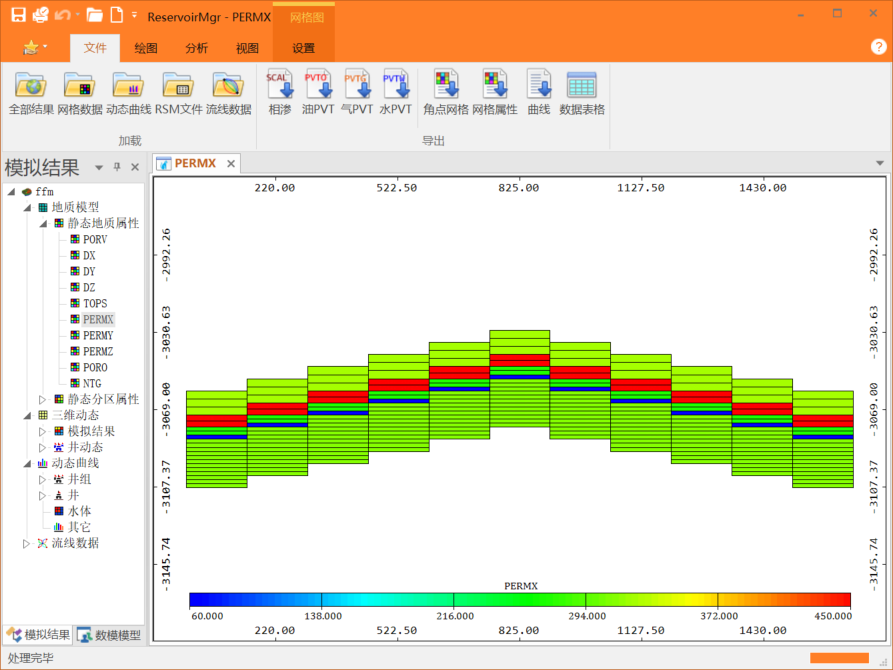Switch to the 视图 ribbon tab
The image size is (893, 670).
pos(247,48)
